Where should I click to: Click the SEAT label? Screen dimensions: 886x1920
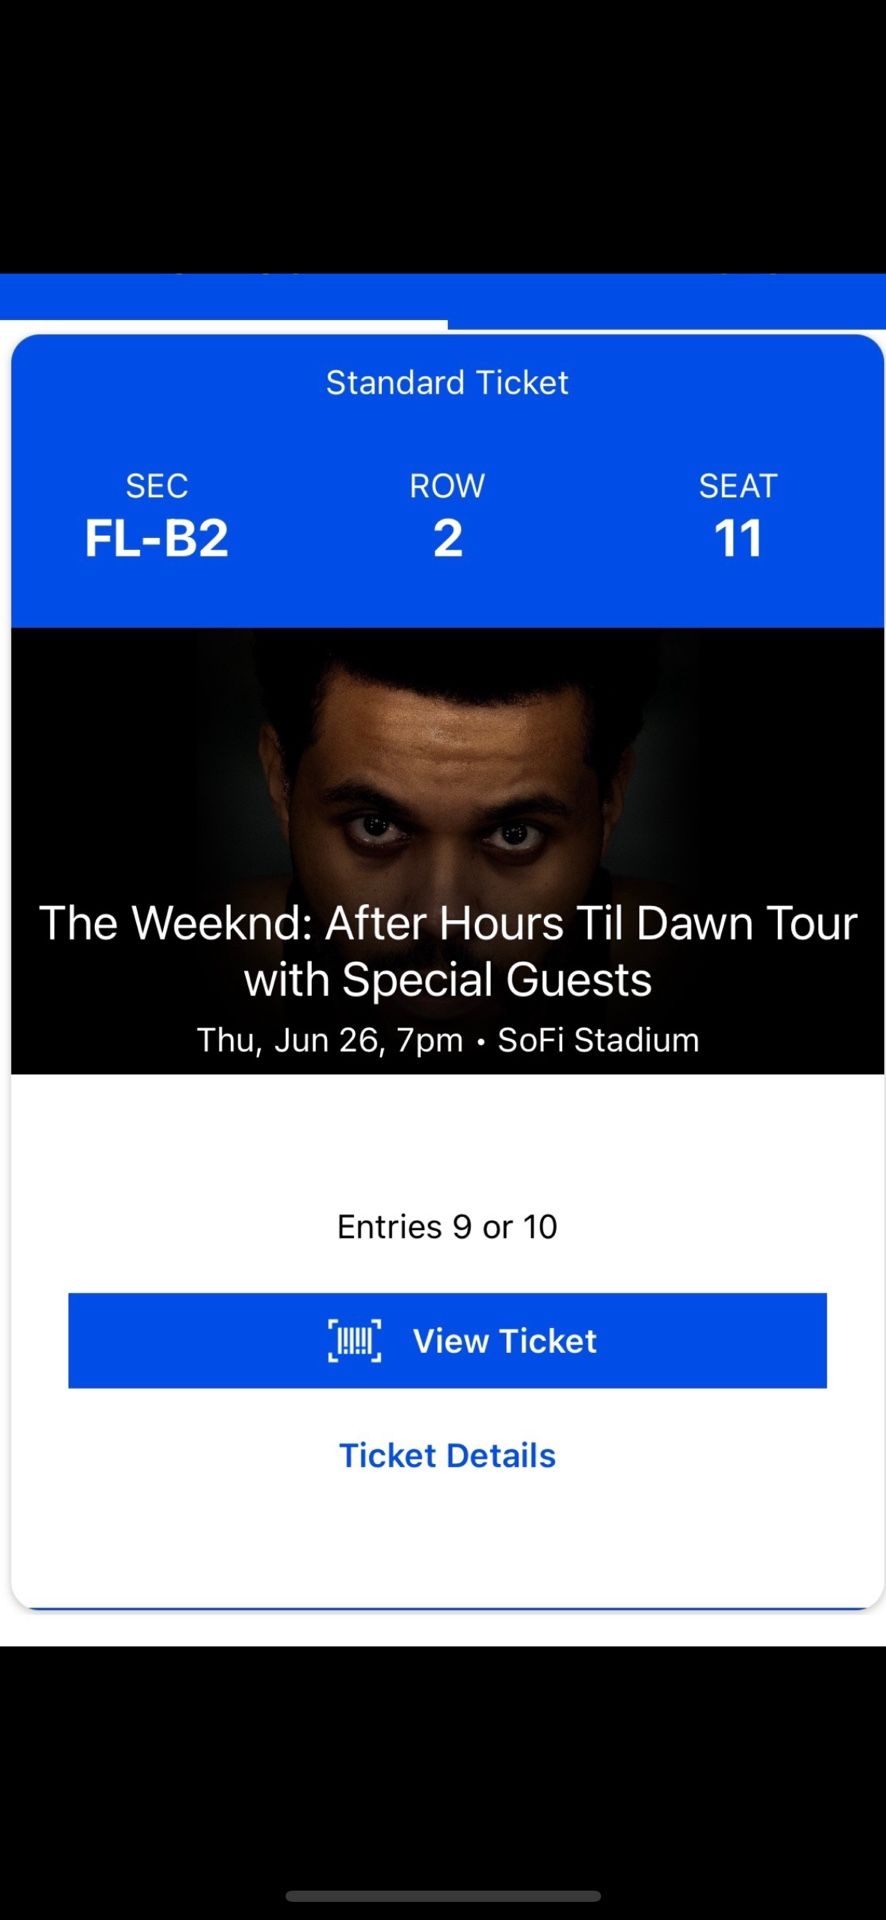point(738,486)
